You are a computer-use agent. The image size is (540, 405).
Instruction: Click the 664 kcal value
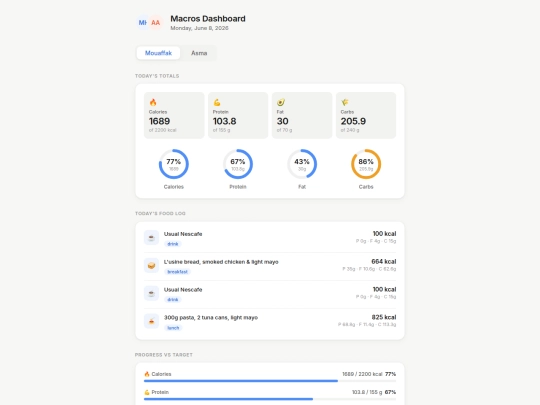tap(384, 261)
